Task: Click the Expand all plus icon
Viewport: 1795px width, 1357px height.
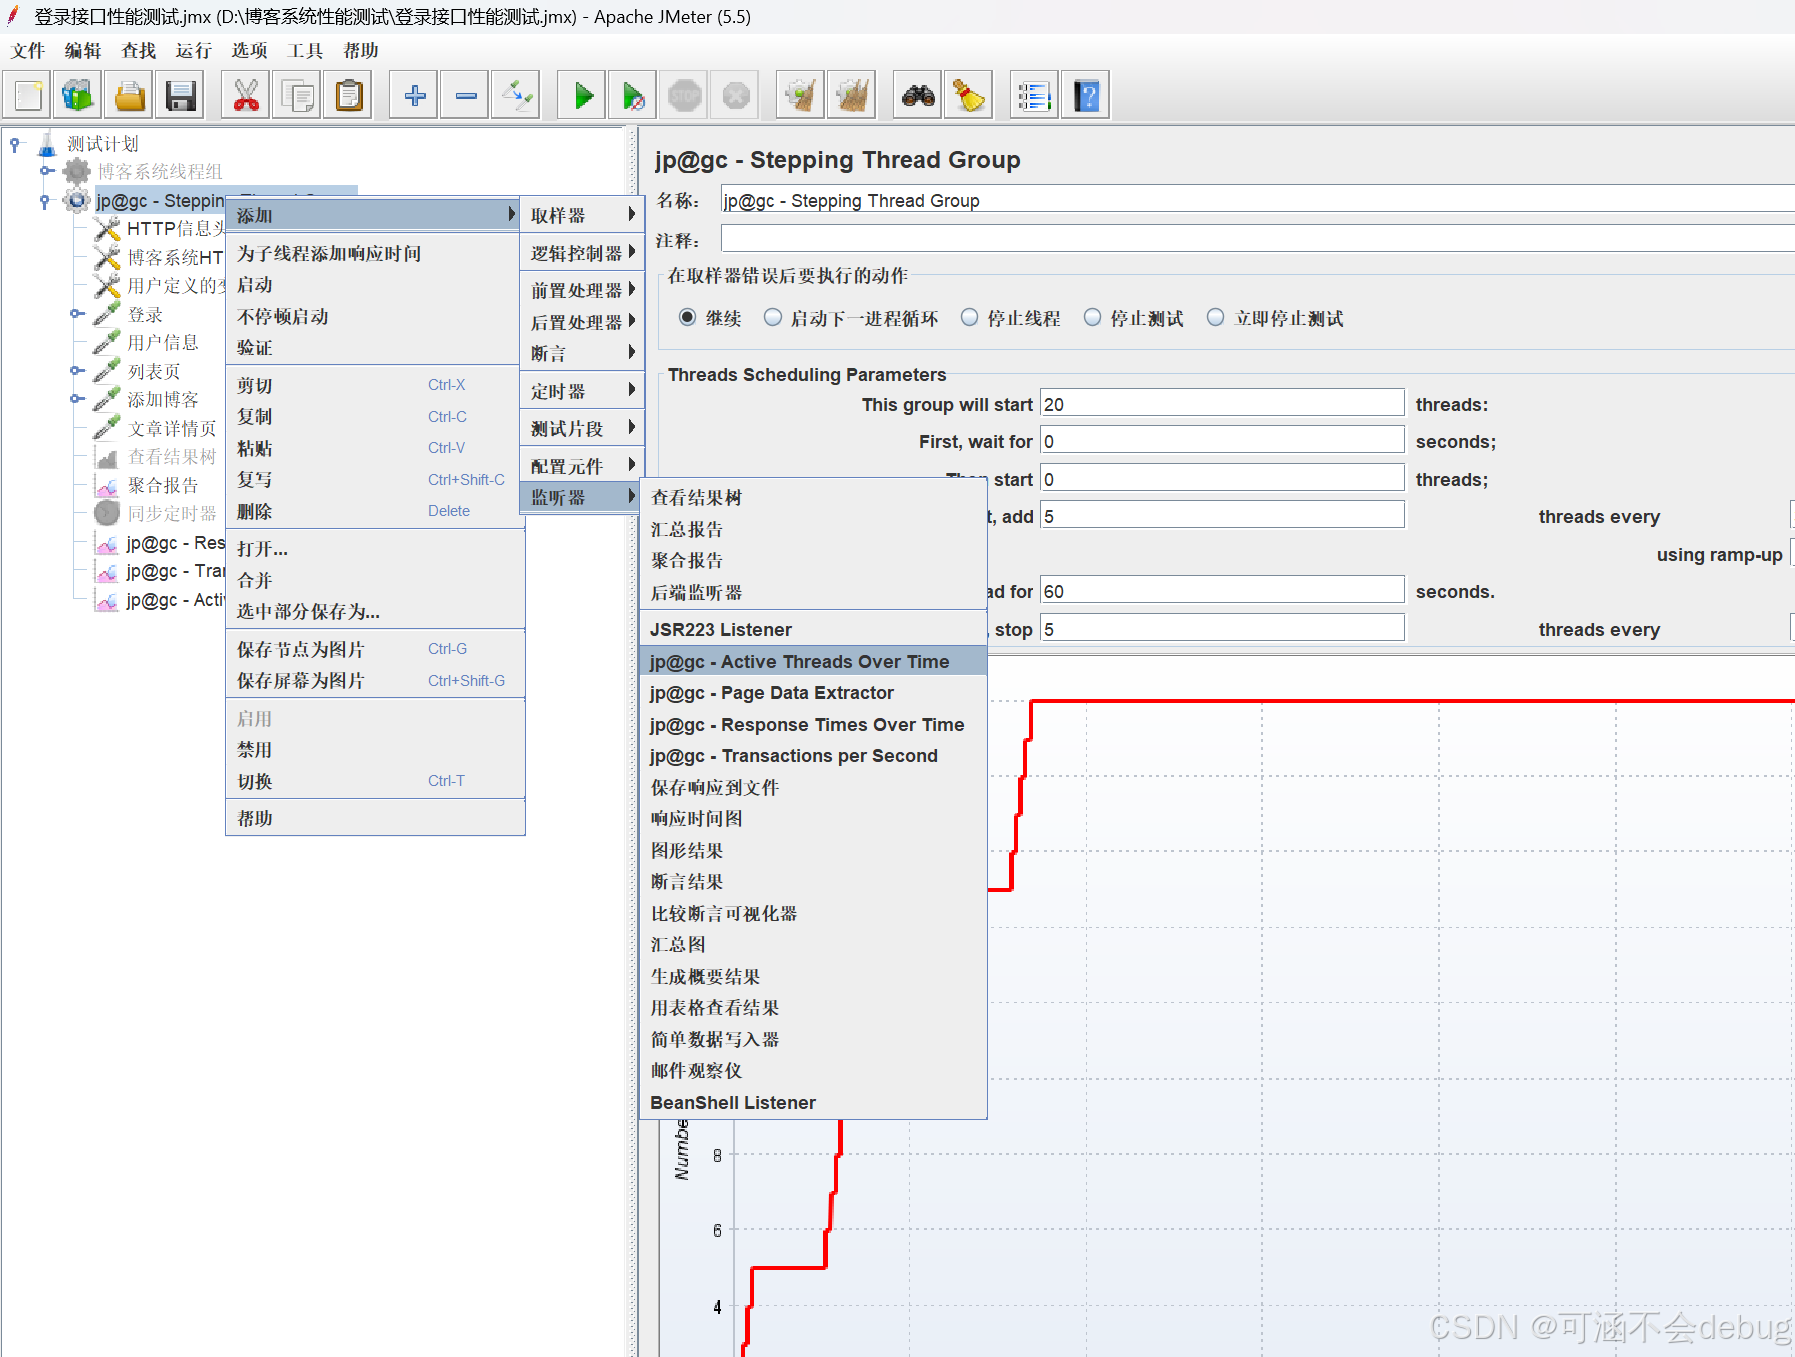Action: (414, 96)
